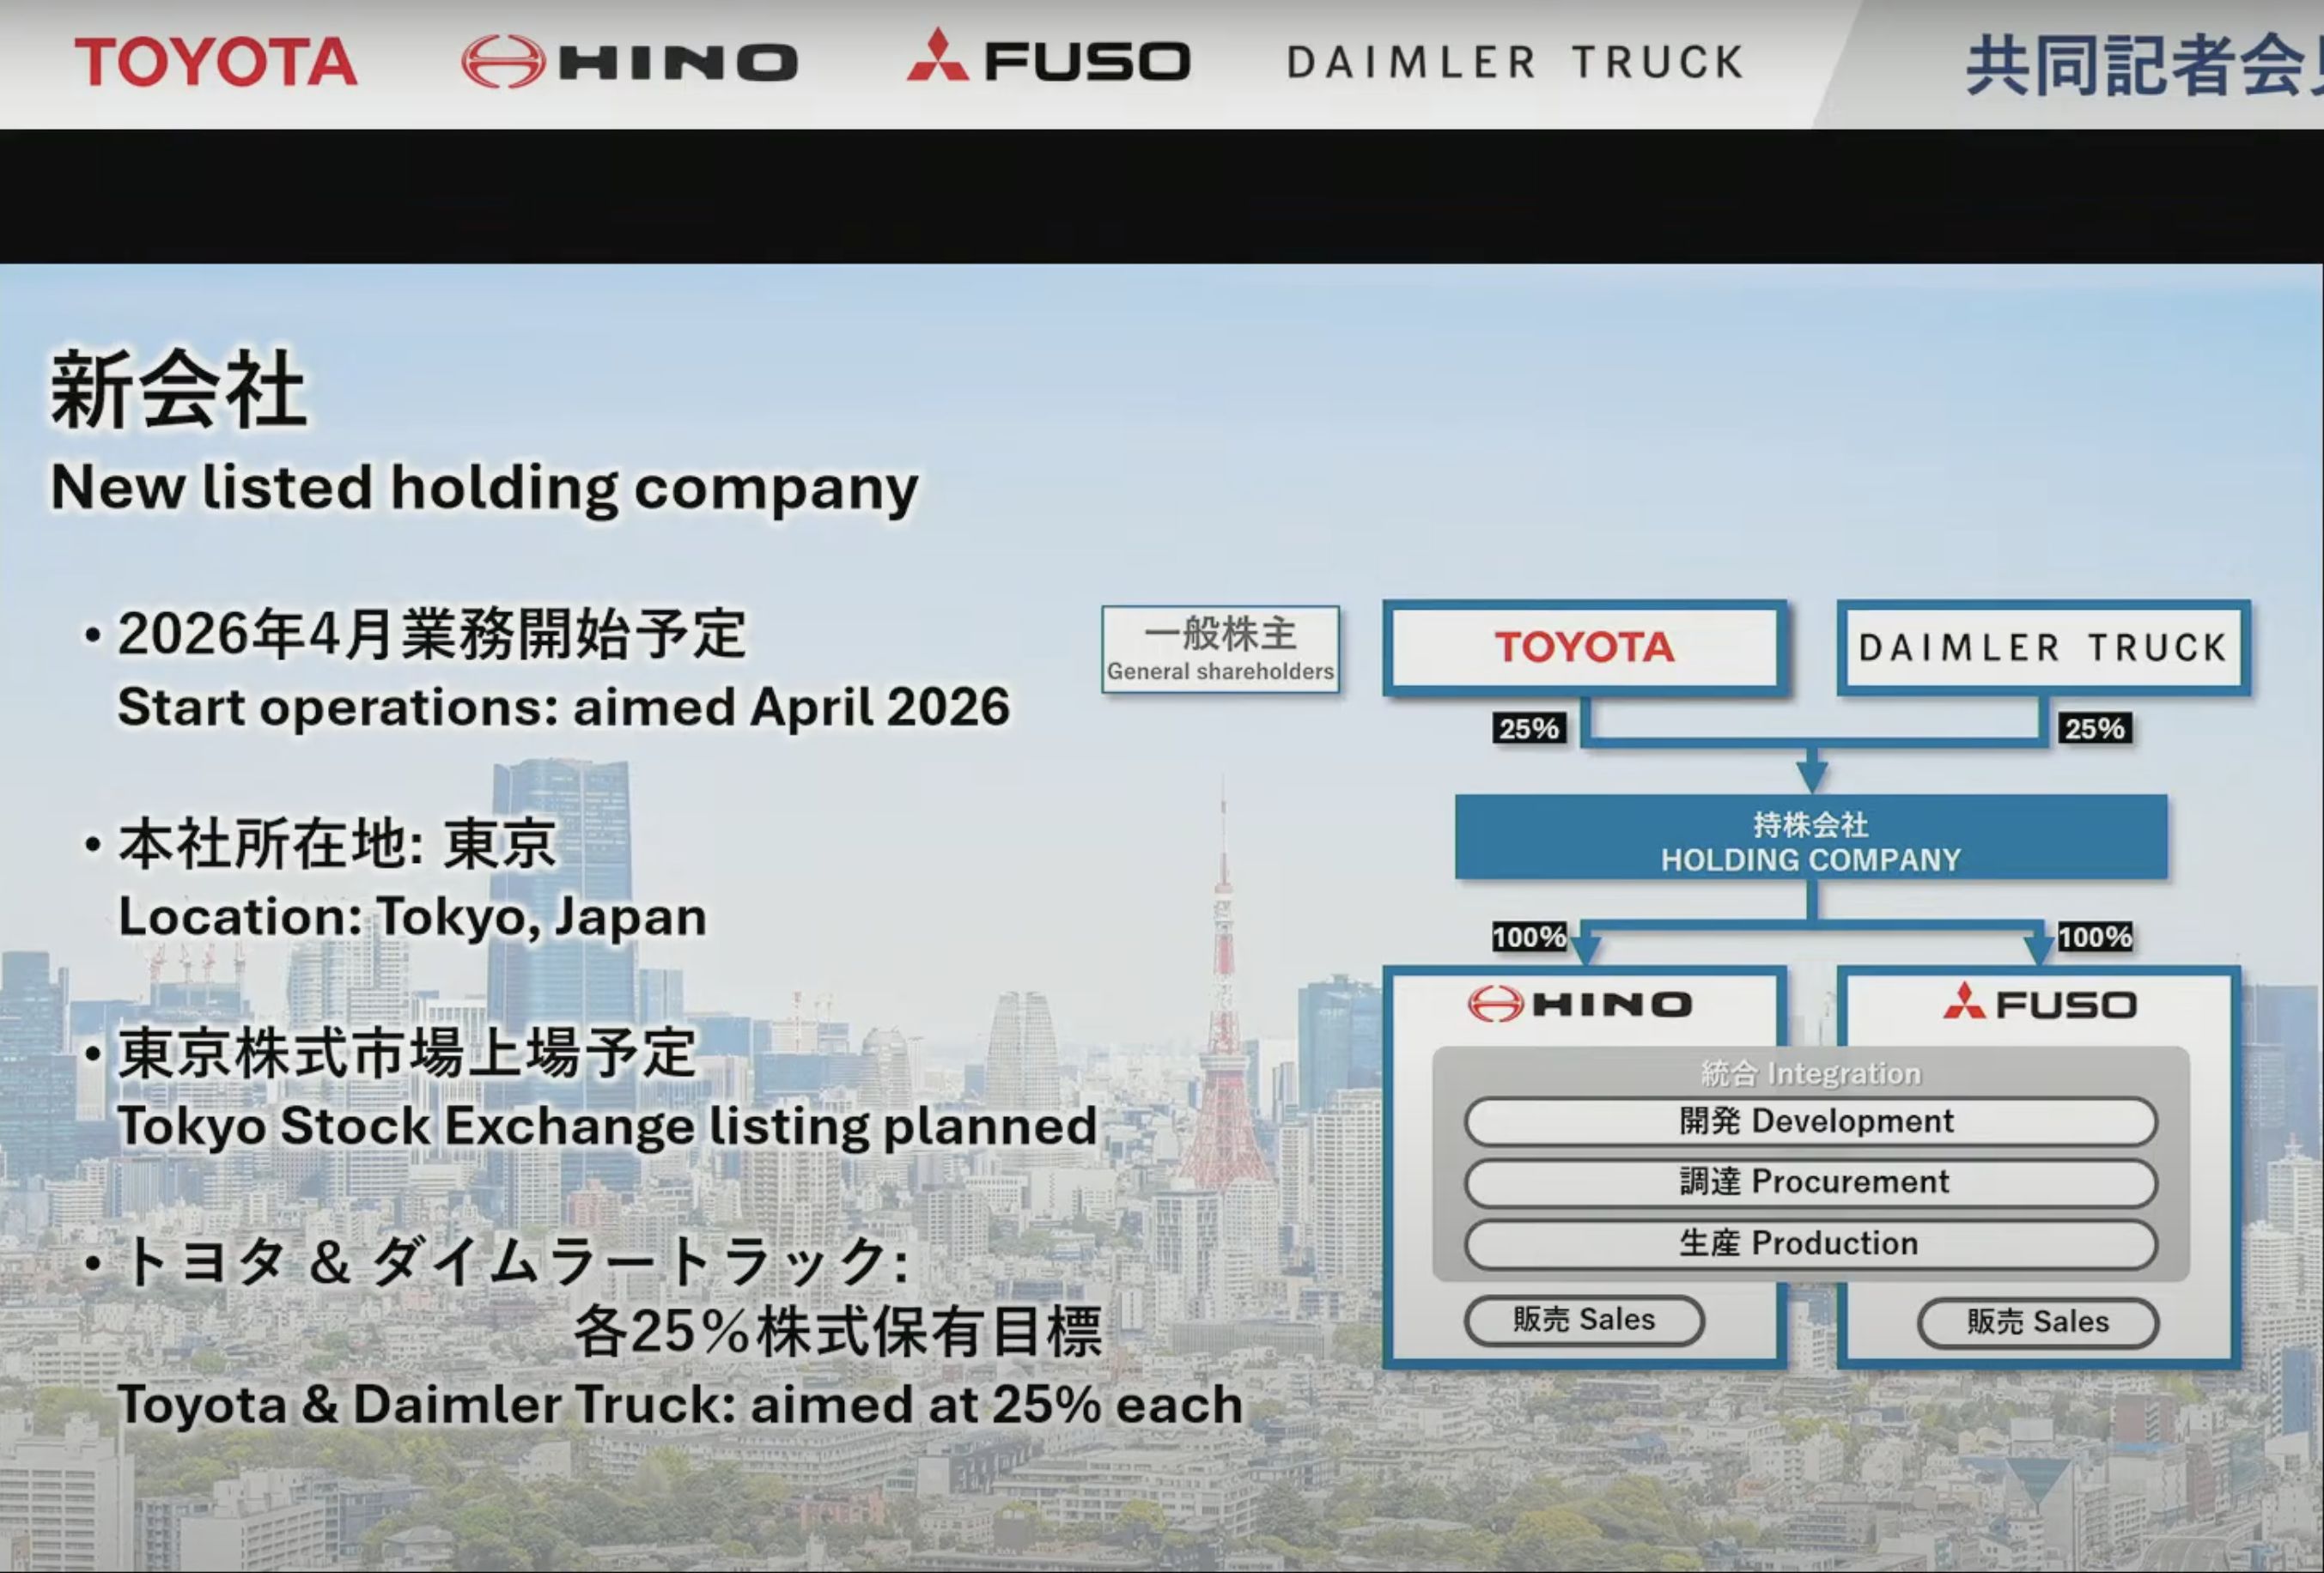Click the blue HOLDING COMPANY box

pyautogui.click(x=1811, y=838)
